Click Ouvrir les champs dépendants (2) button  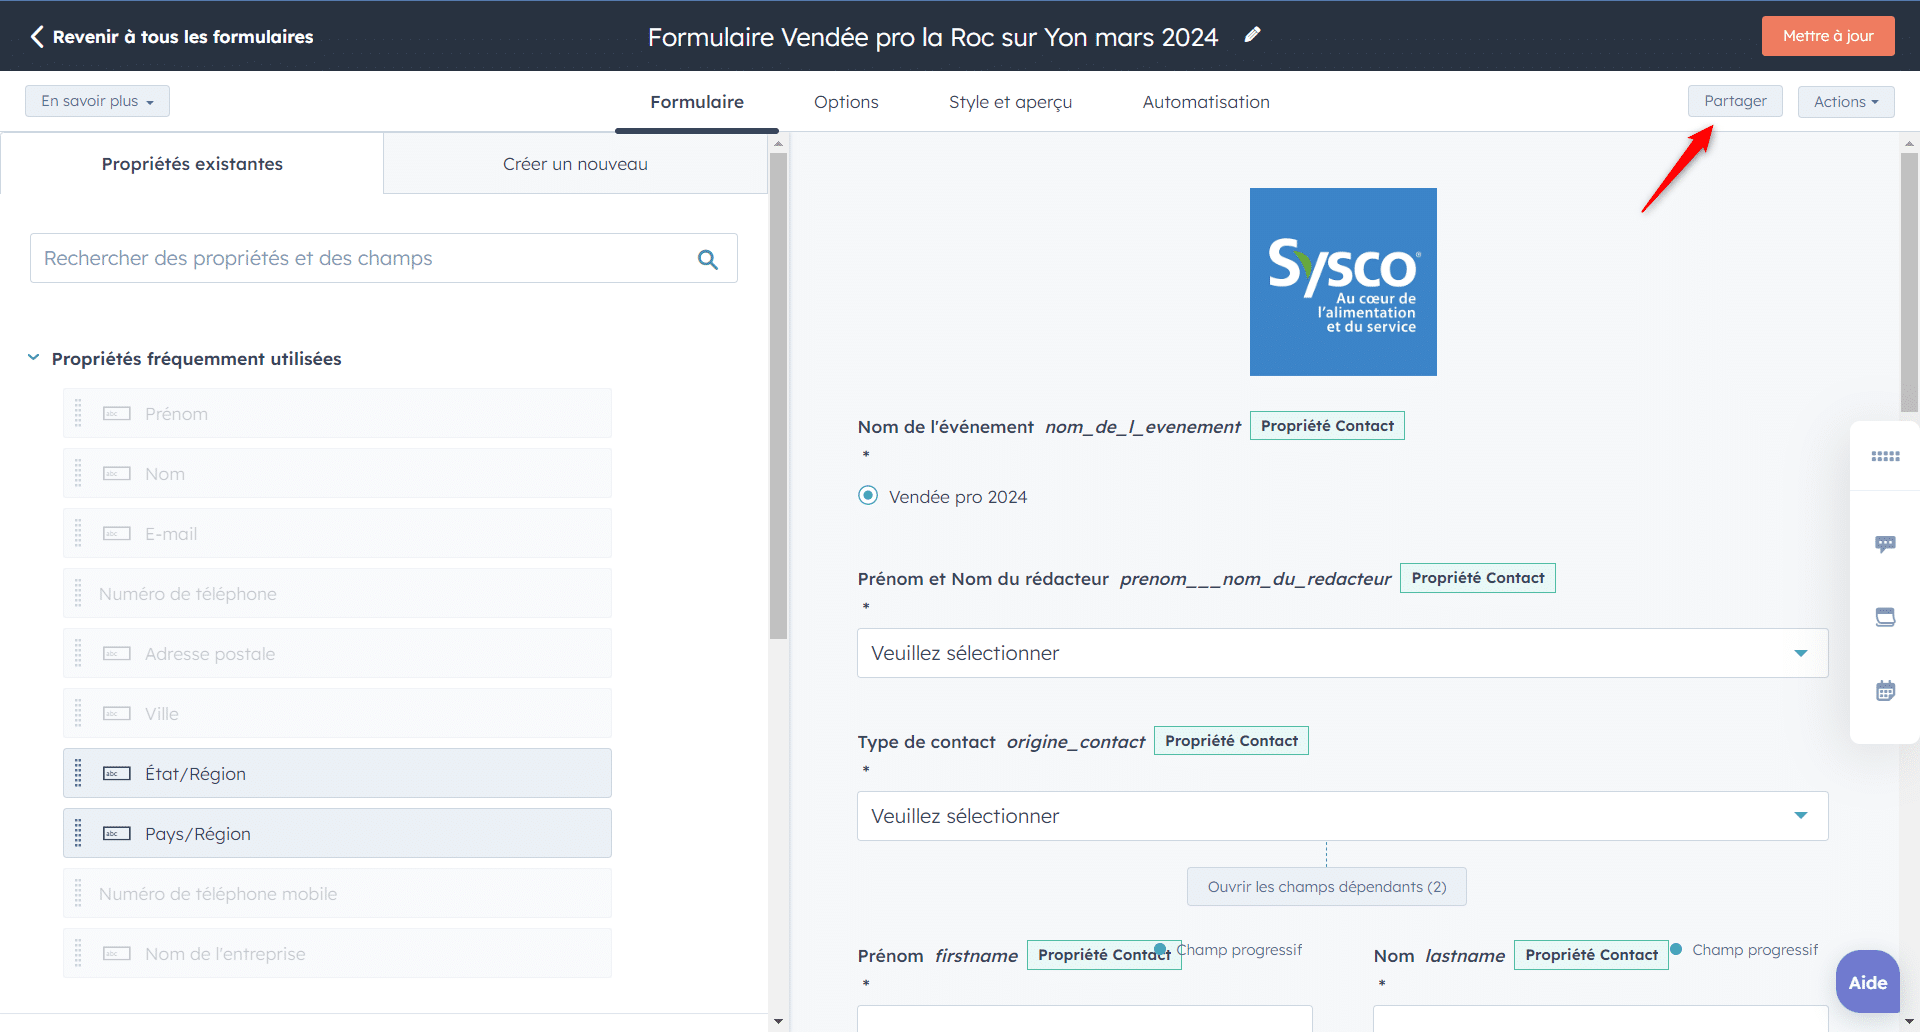click(x=1327, y=887)
